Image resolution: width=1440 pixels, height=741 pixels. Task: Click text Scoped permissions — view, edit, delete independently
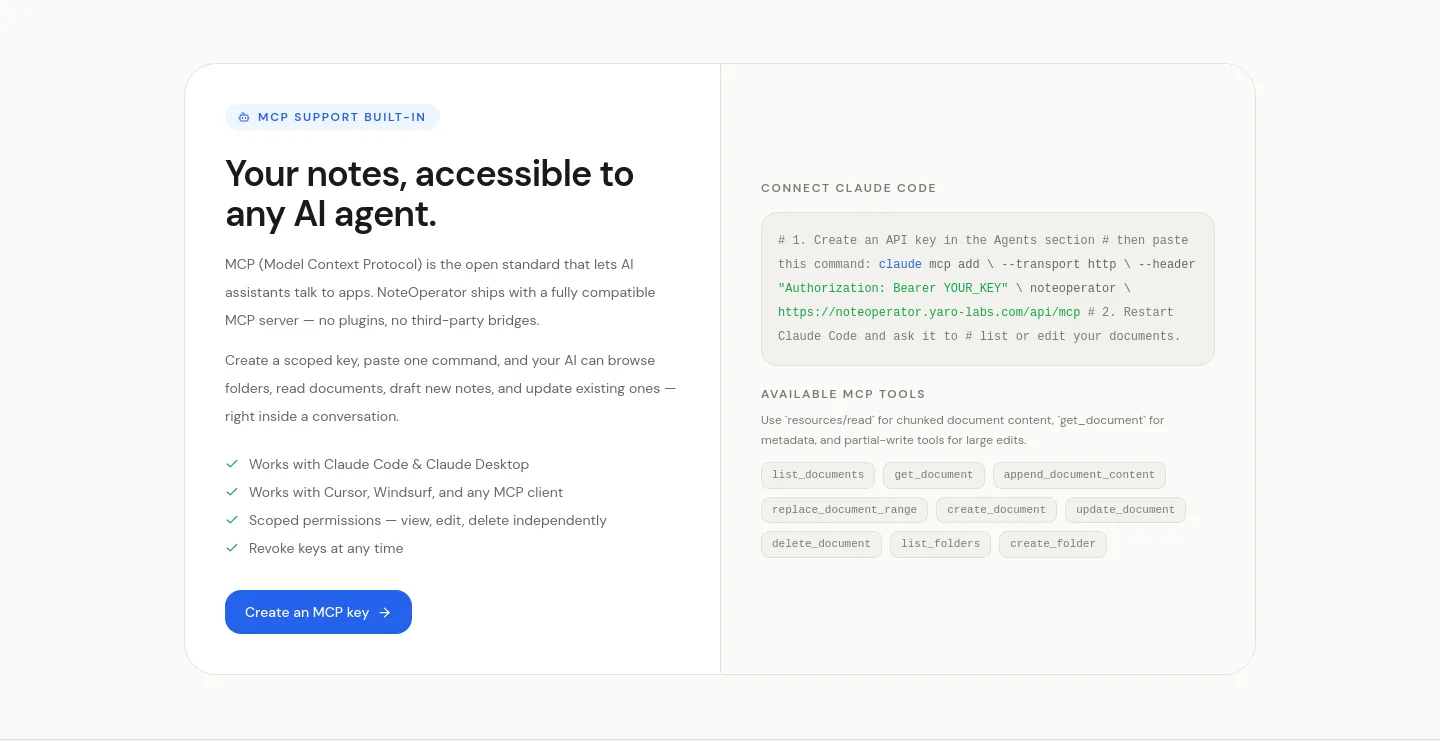428,520
